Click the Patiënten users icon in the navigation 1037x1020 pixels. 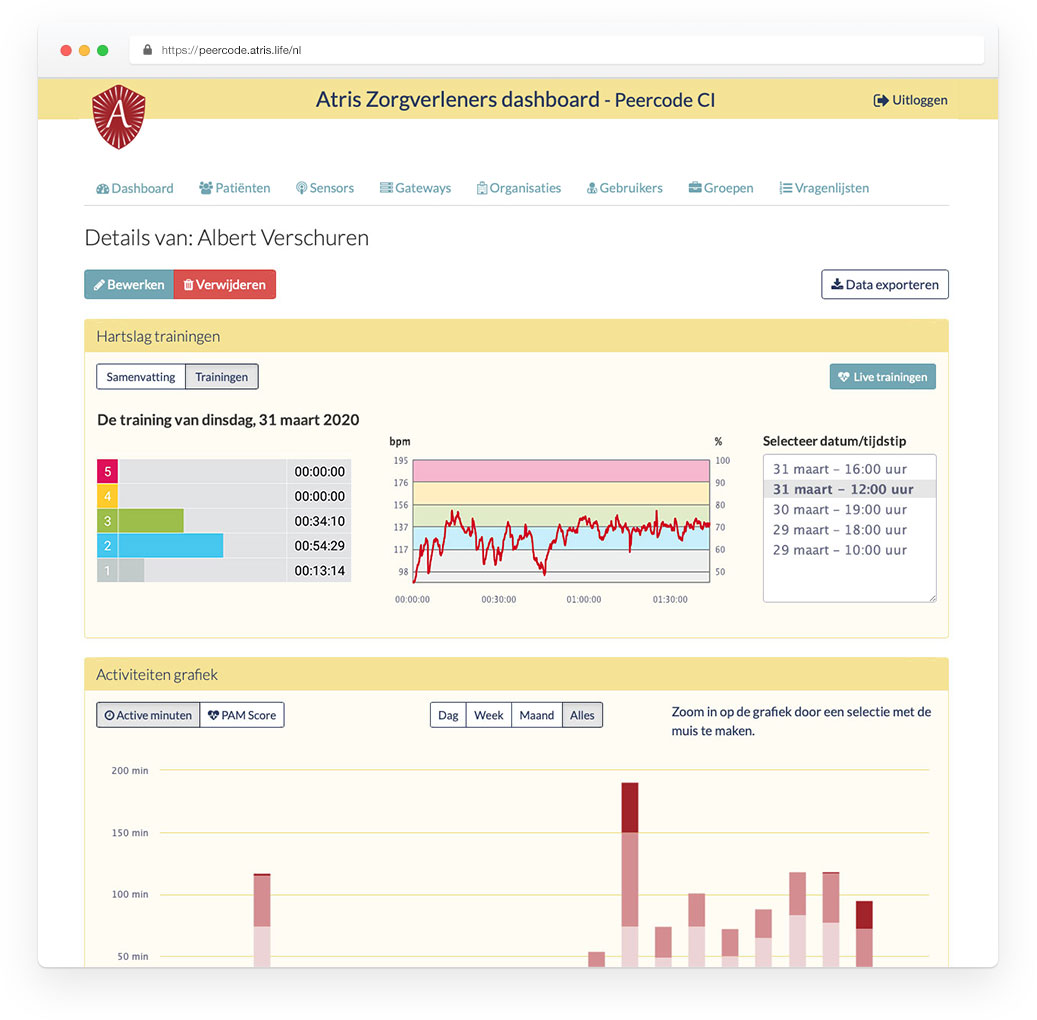coord(204,188)
